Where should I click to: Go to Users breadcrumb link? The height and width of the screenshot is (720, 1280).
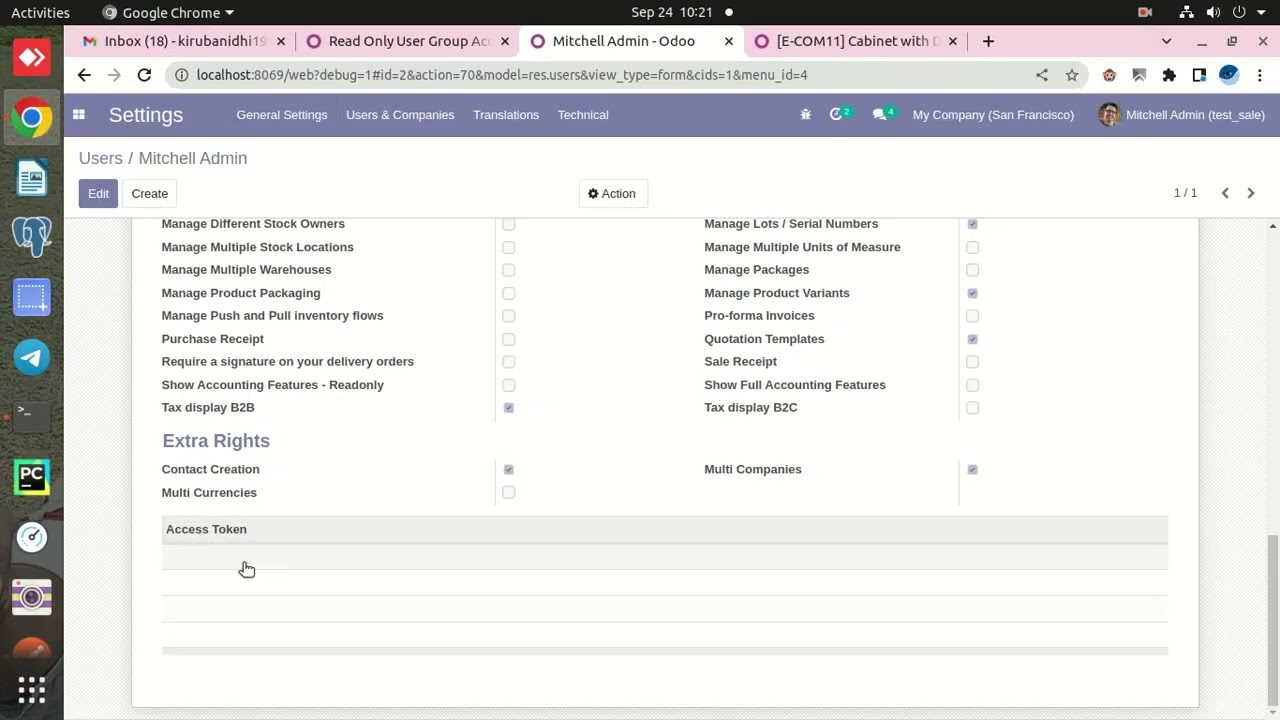tap(100, 158)
